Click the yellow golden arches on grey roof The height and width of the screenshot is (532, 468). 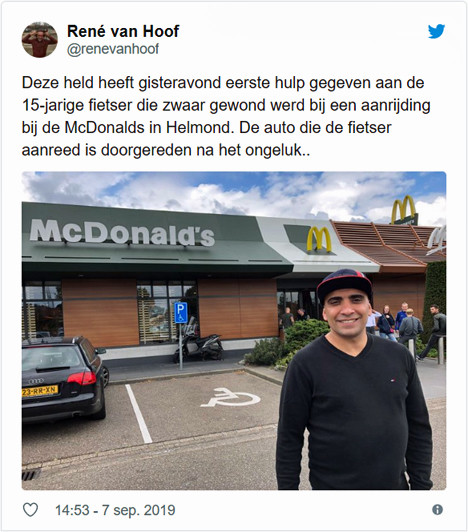(319, 239)
